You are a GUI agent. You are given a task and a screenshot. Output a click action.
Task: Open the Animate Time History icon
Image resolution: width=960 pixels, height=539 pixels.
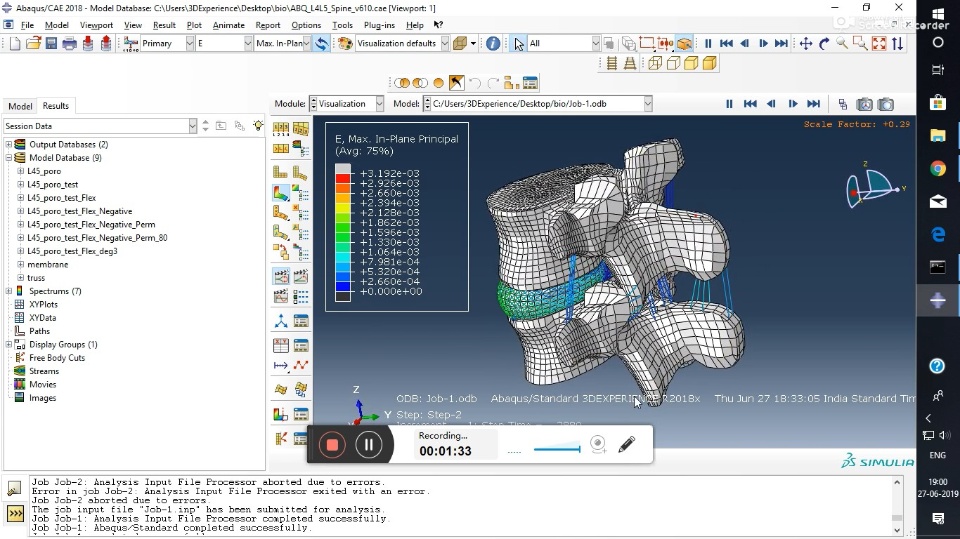tap(300, 277)
